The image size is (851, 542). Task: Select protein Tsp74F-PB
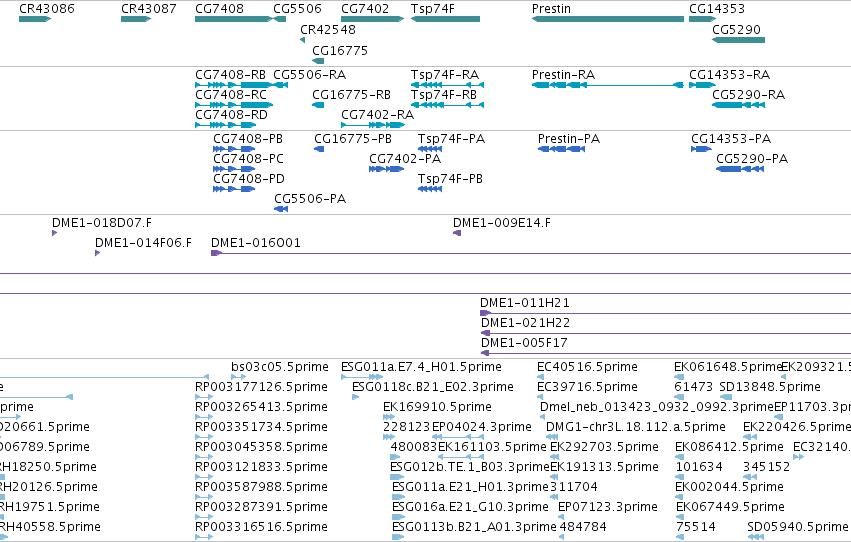point(430,189)
